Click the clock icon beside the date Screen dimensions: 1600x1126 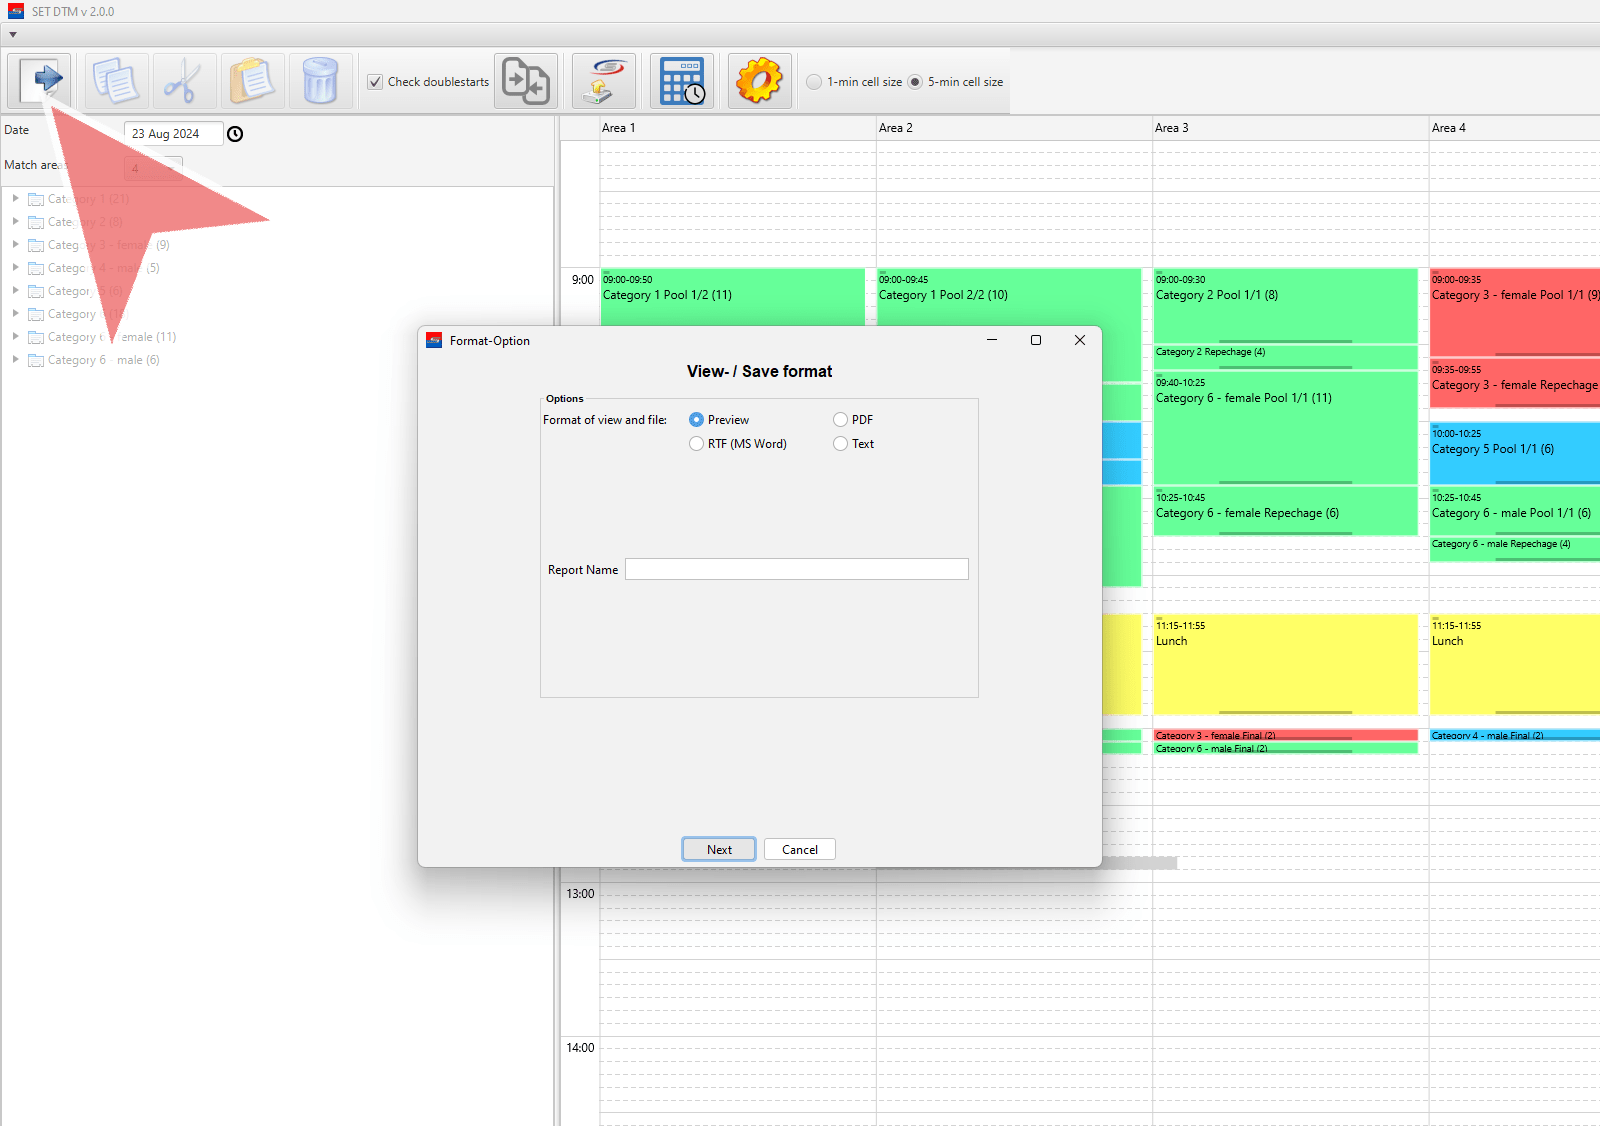[235, 134]
